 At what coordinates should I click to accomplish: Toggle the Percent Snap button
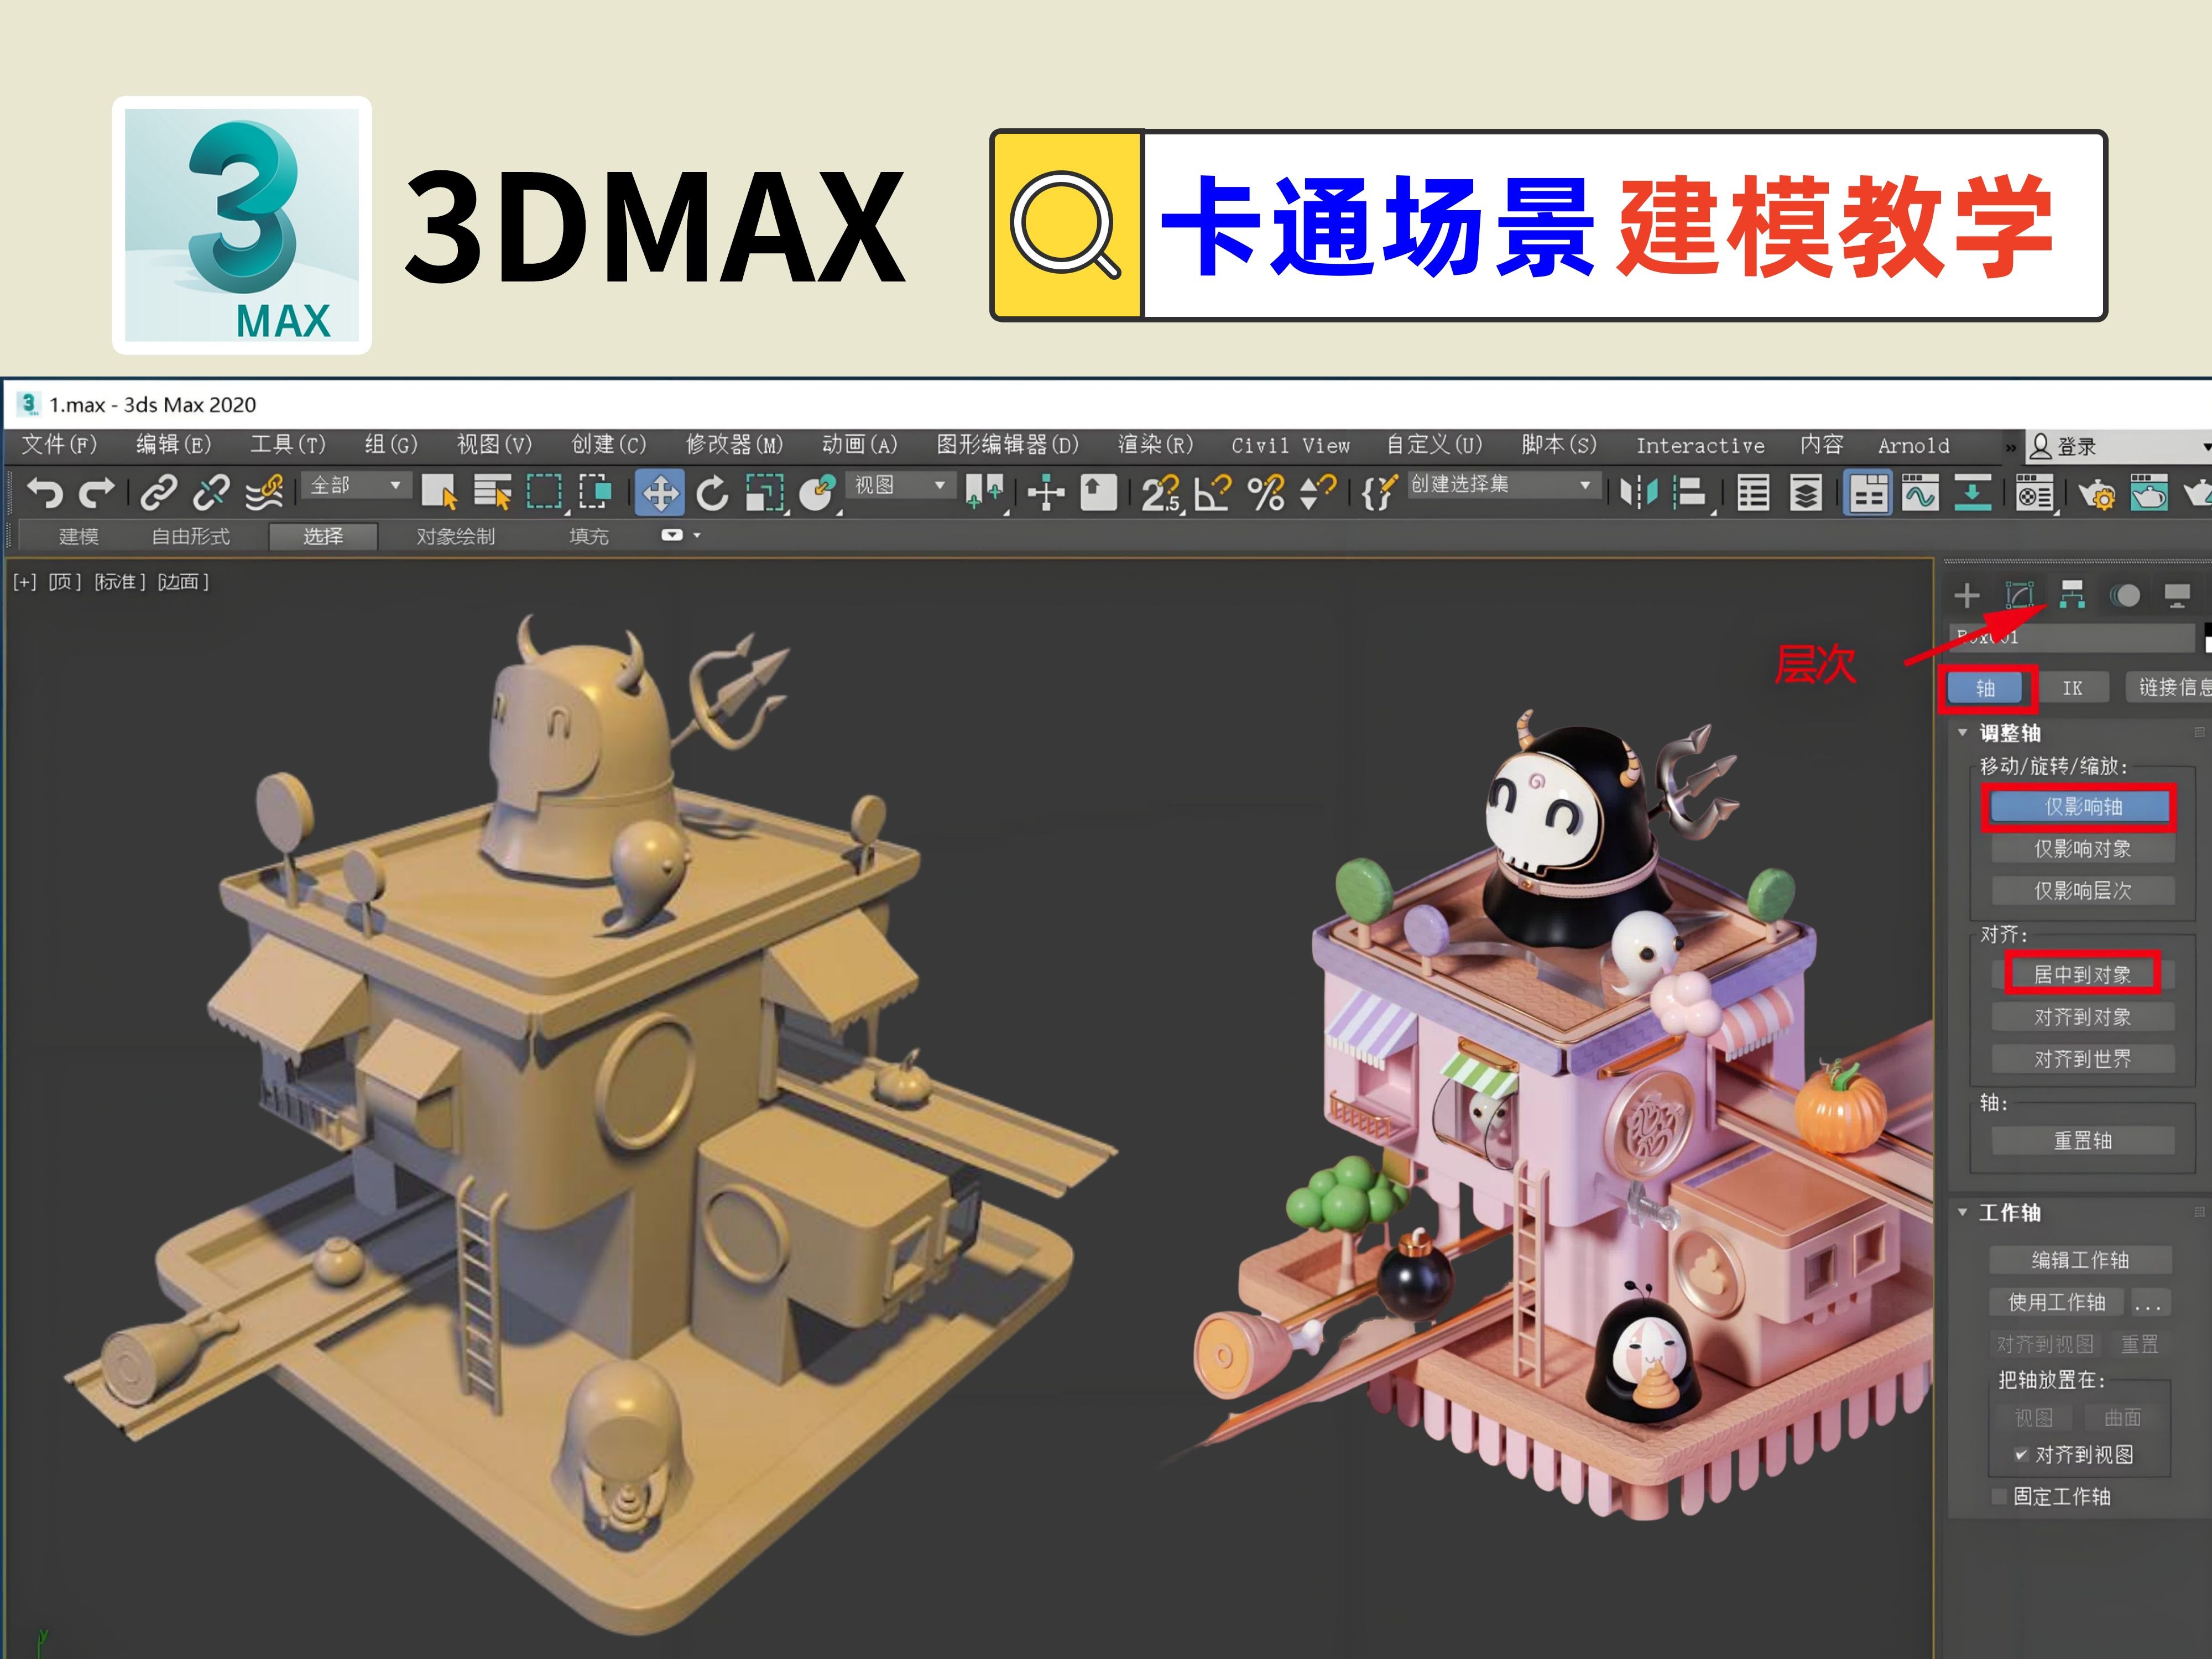point(1266,493)
